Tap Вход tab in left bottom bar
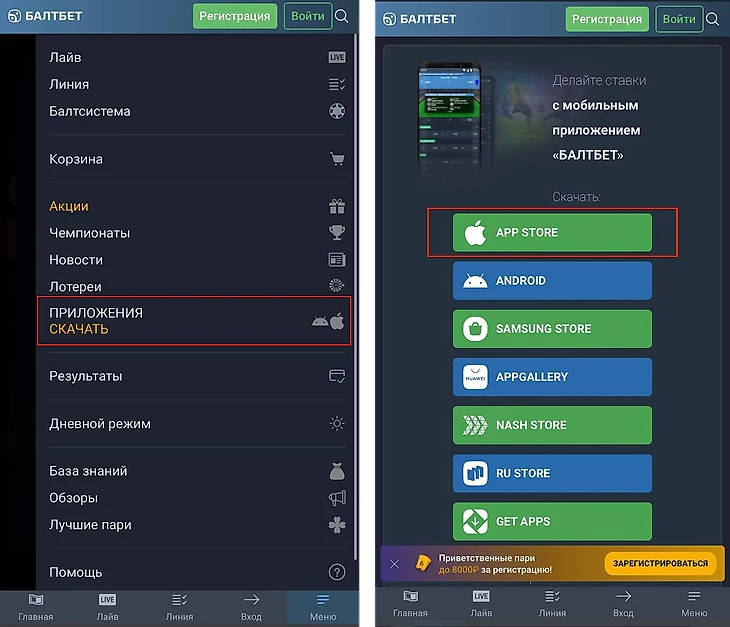The image size is (730, 627). 251,607
